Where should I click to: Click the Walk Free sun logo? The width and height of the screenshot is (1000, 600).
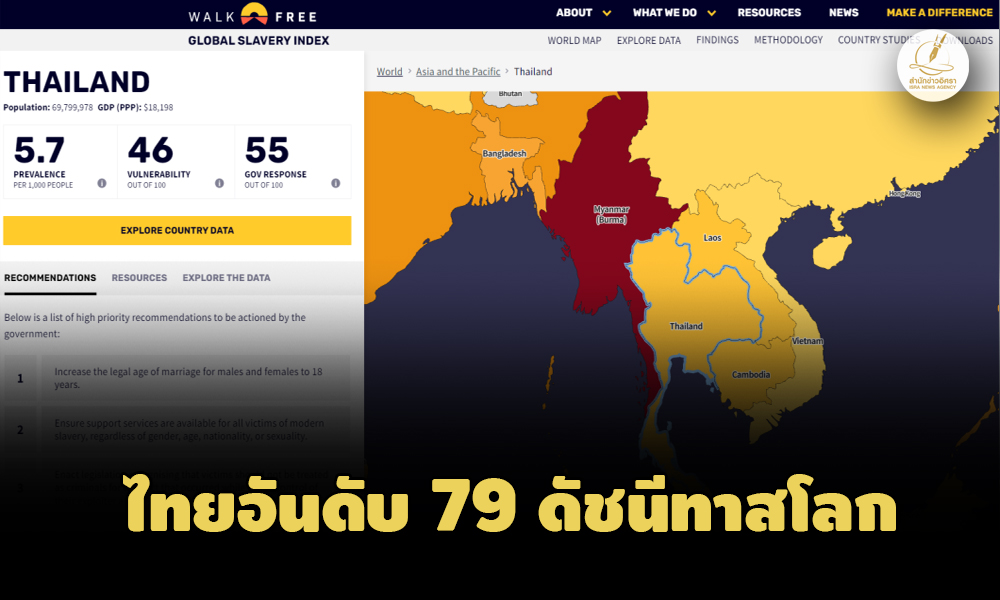(254, 14)
